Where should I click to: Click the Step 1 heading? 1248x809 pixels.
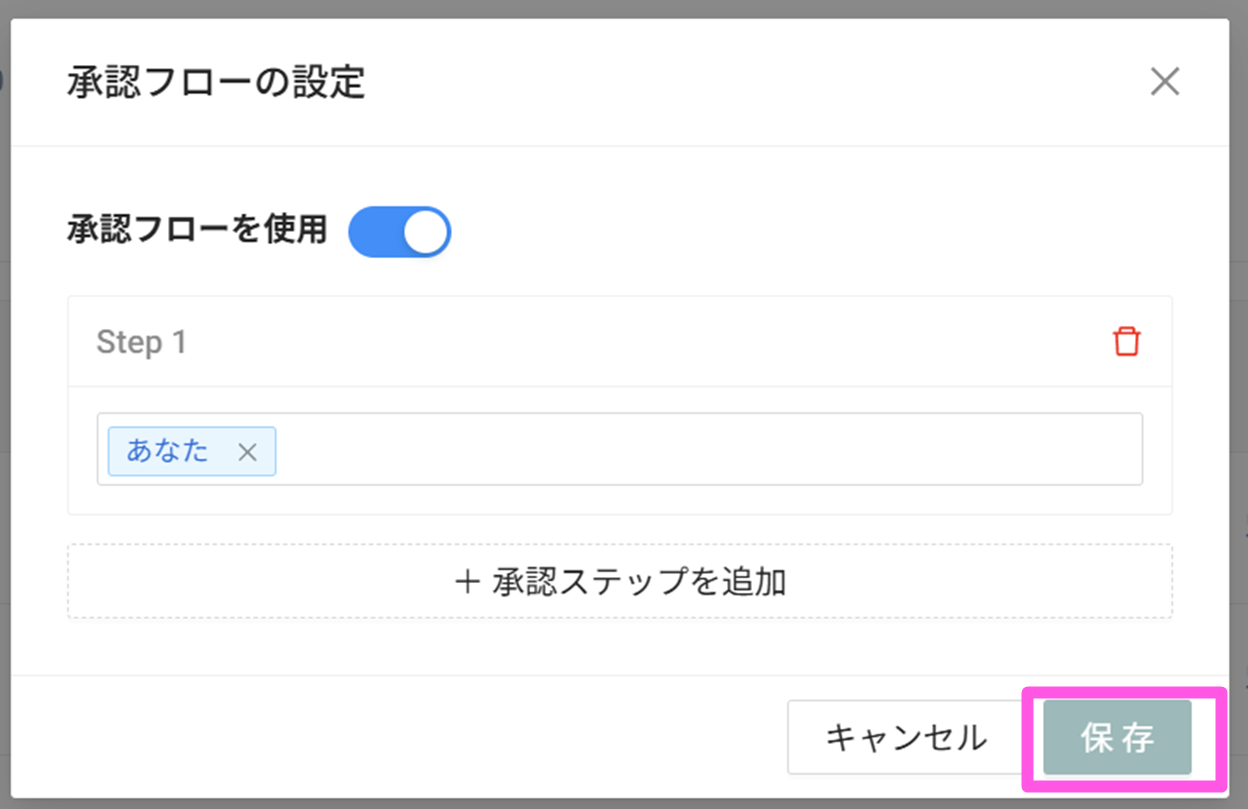141,342
